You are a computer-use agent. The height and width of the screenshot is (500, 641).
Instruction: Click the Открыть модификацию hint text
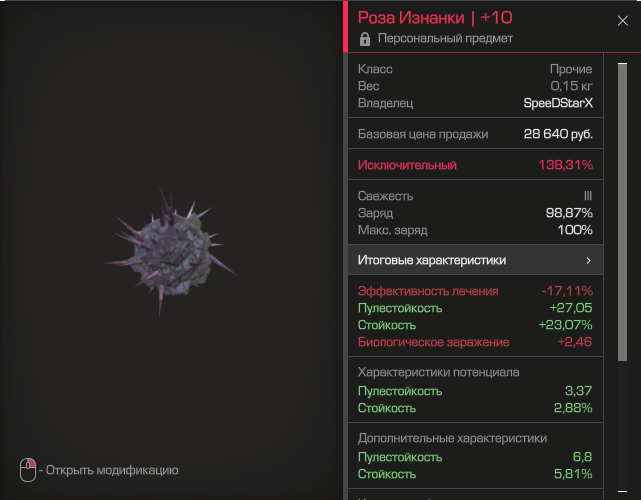[x=112, y=470]
